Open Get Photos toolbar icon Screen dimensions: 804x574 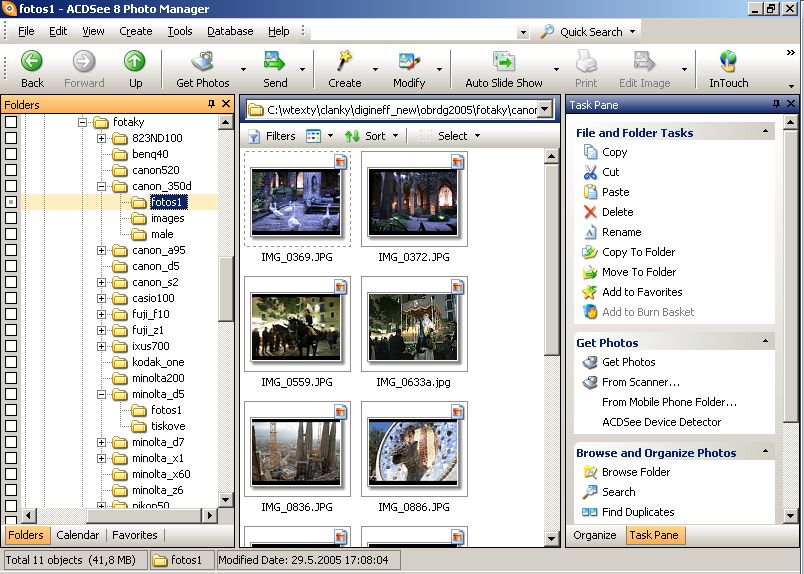pyautogui.click(x=203, y=61)
